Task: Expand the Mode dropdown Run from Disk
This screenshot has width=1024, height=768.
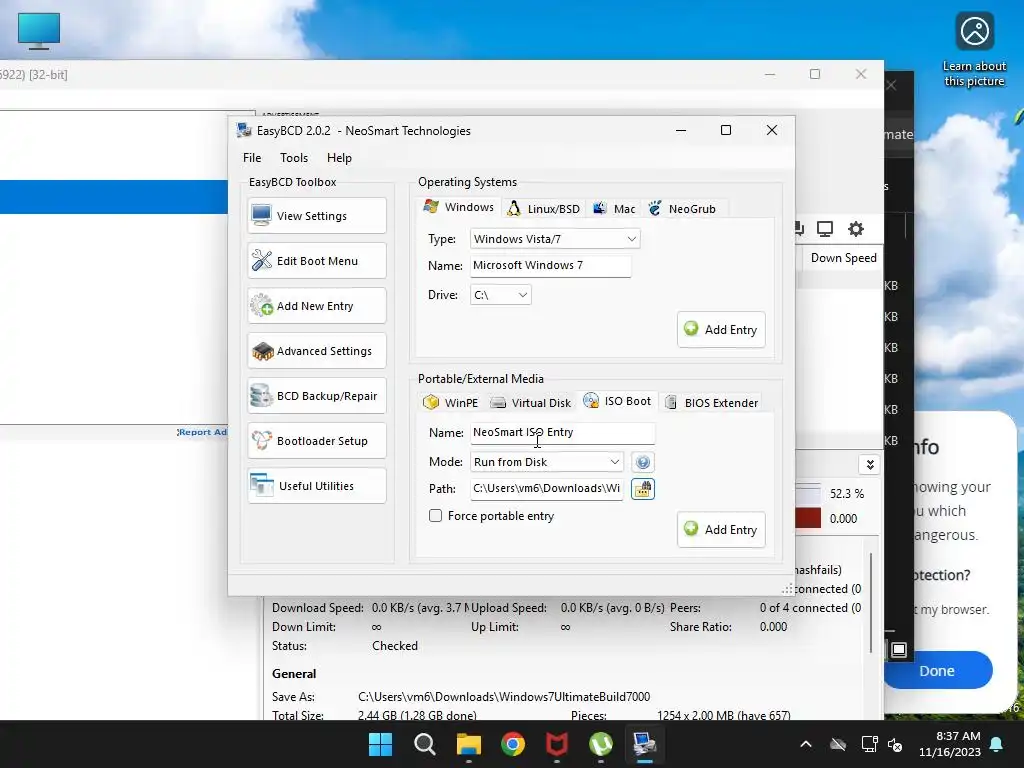Action: coord(547,462)
